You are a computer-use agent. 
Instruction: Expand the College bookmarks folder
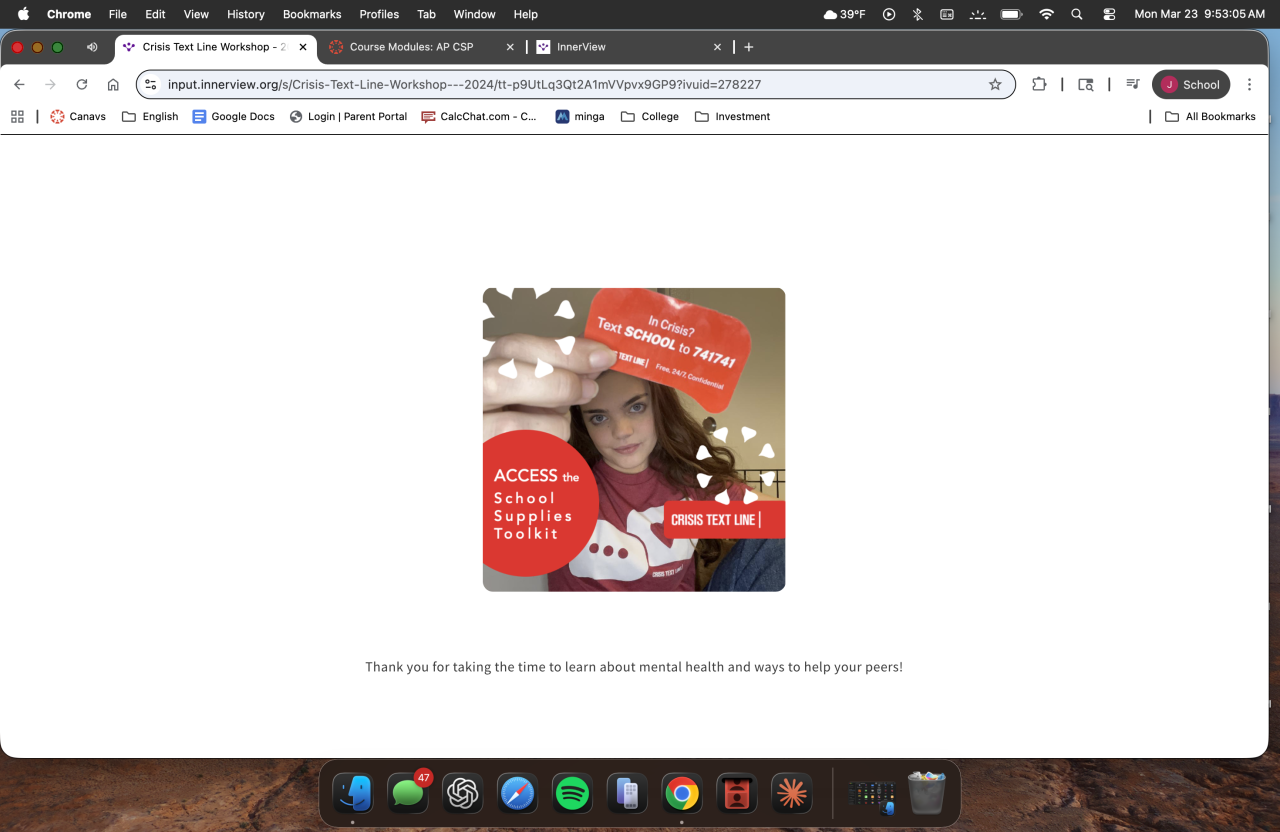(650, 117)
